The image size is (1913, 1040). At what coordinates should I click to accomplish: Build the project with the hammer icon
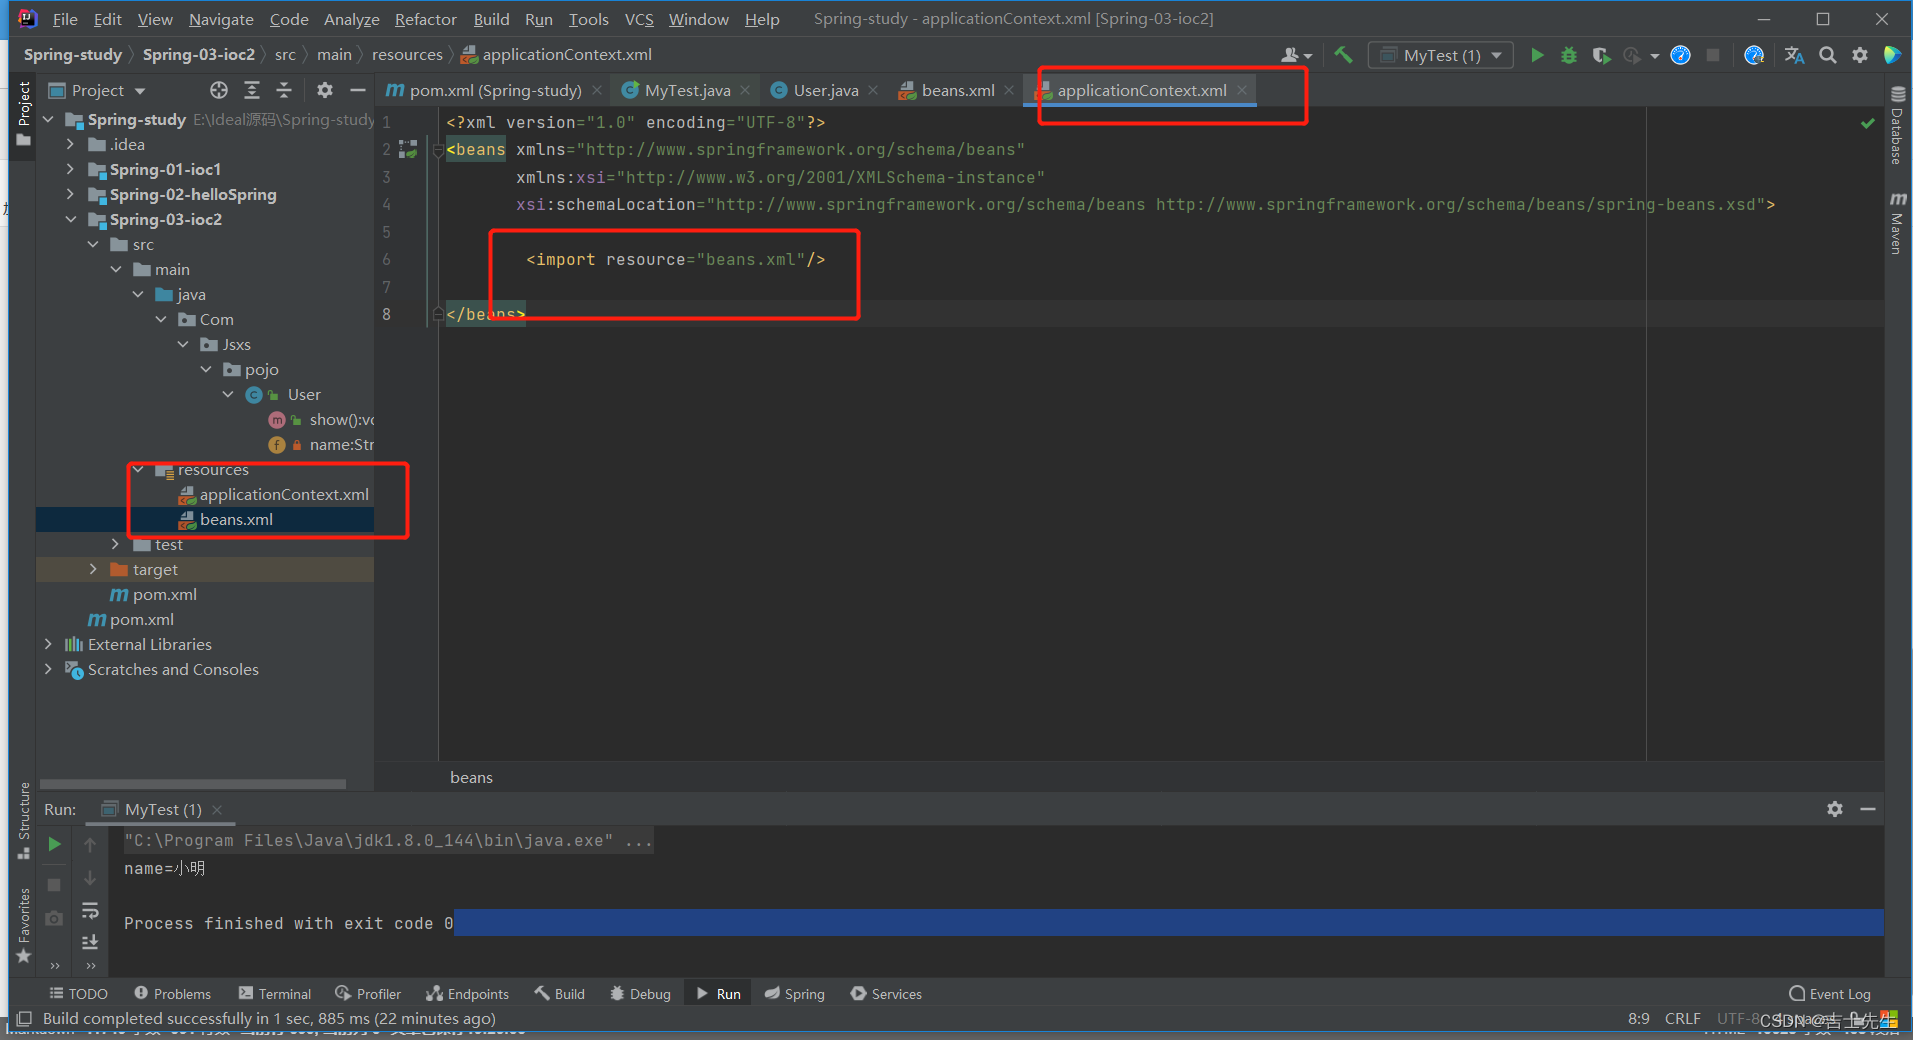pos(1343,55)
